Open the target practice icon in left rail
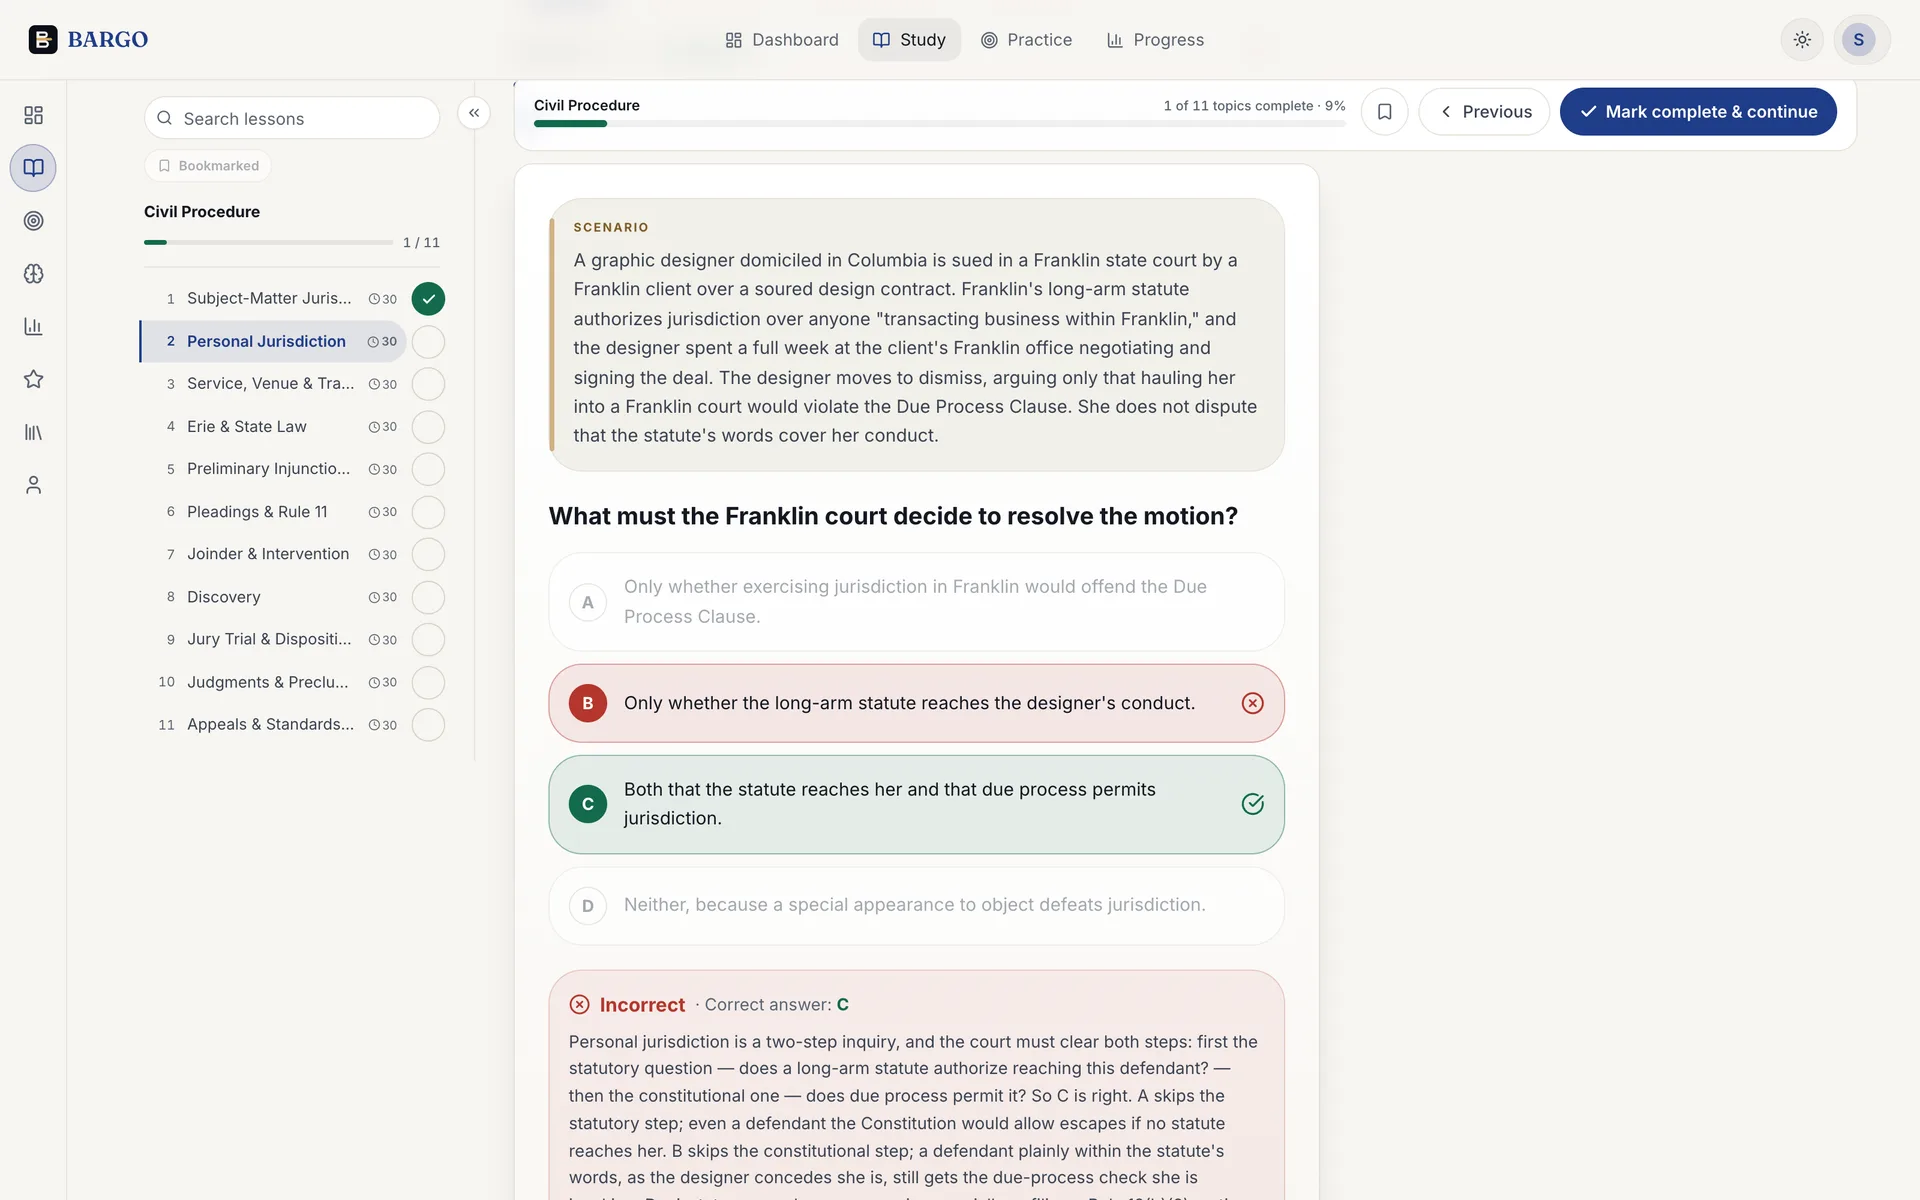This screenshot has width=1920, height=1200. point(33,221)
